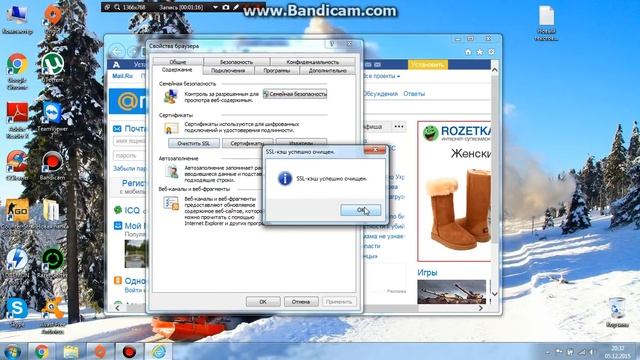Viewport: 640px width, 360px height.
Task: Show hidden system tray icons arrow
Action: point(548,352)
